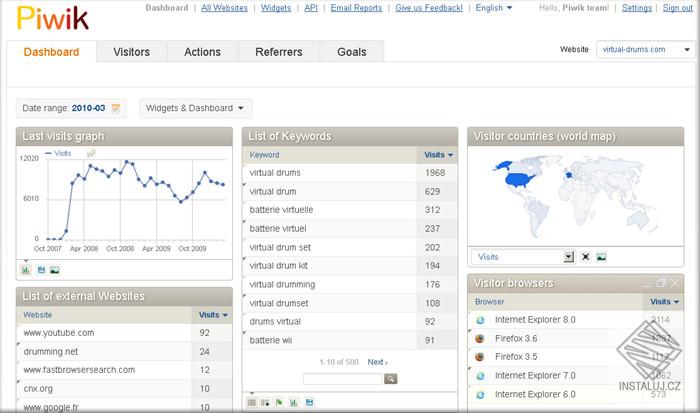Click the save icon under the Keywords table
700x413 pixels.
309,402
